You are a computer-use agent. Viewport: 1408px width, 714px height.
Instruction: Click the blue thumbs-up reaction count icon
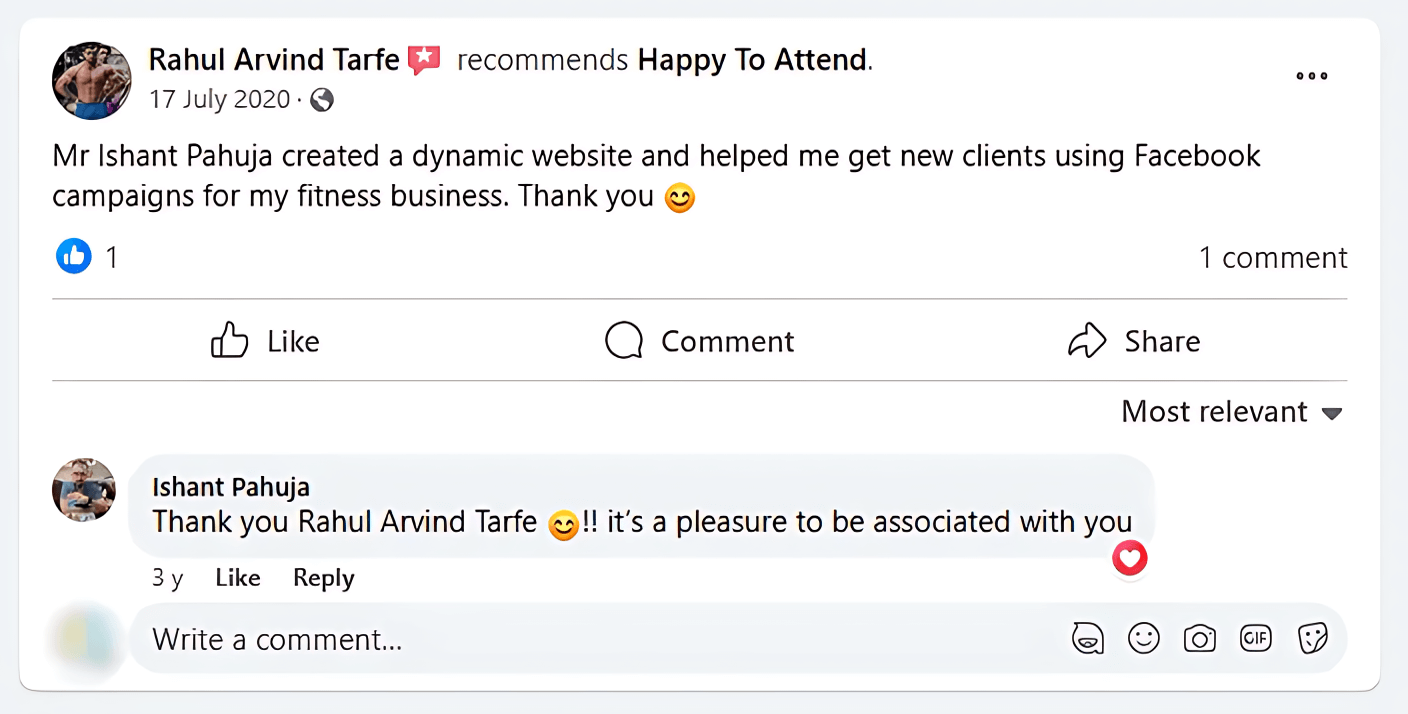point(74,257)
